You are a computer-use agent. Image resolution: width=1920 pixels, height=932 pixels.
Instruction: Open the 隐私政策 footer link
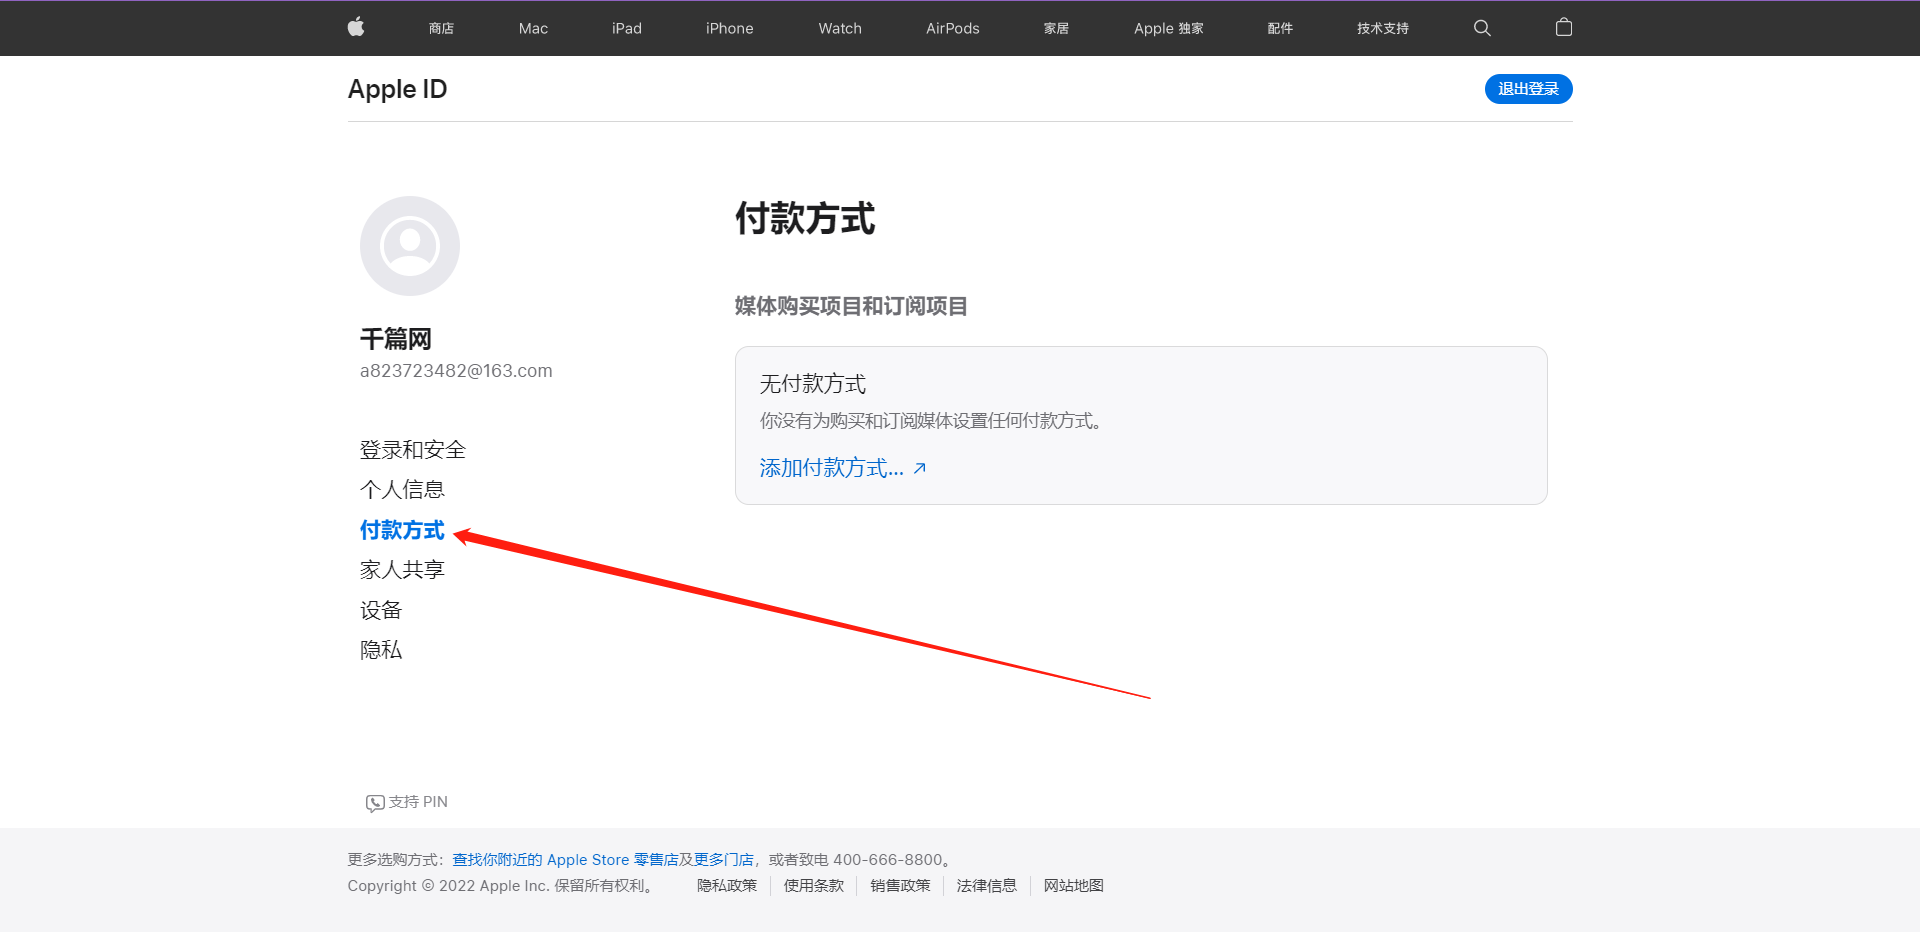click(x=727, y=885)
